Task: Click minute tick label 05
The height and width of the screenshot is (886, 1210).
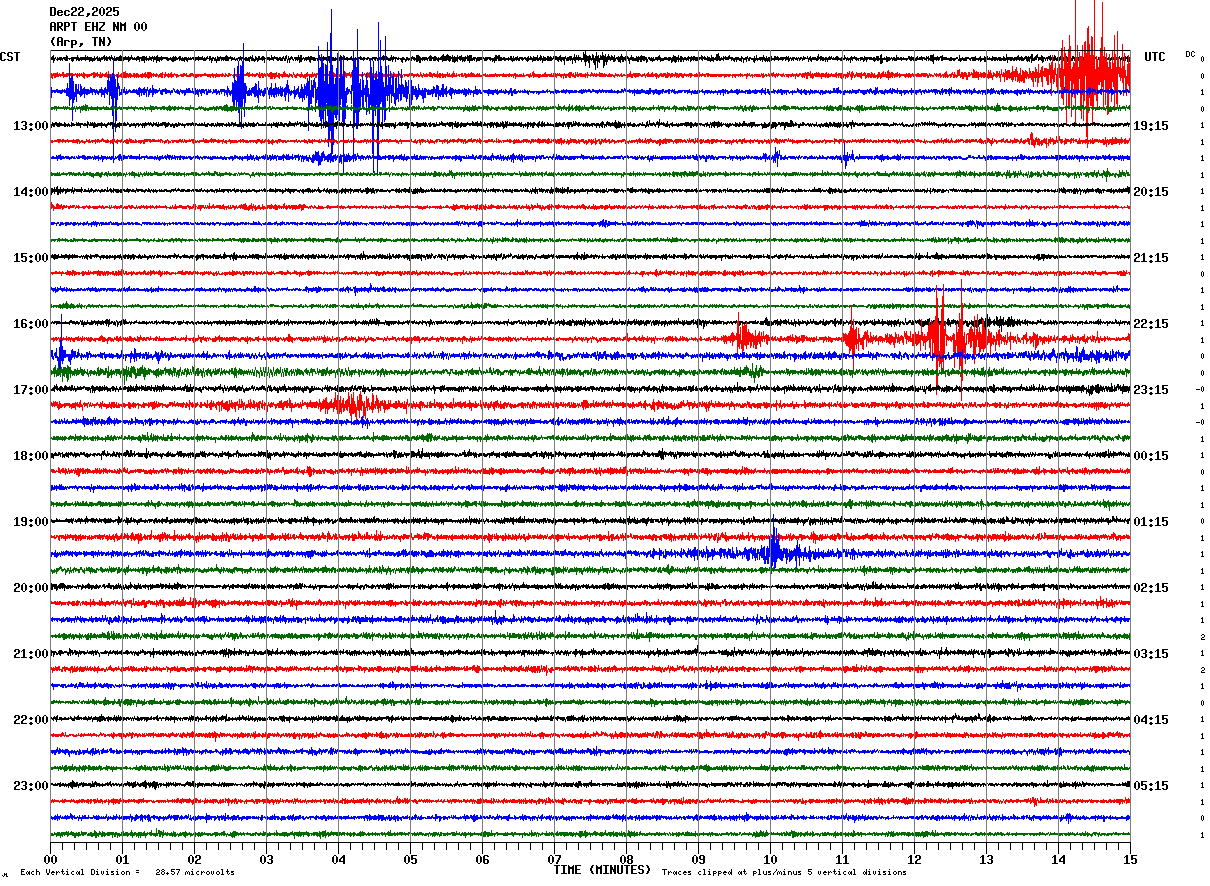Action: tap(410, 859)
